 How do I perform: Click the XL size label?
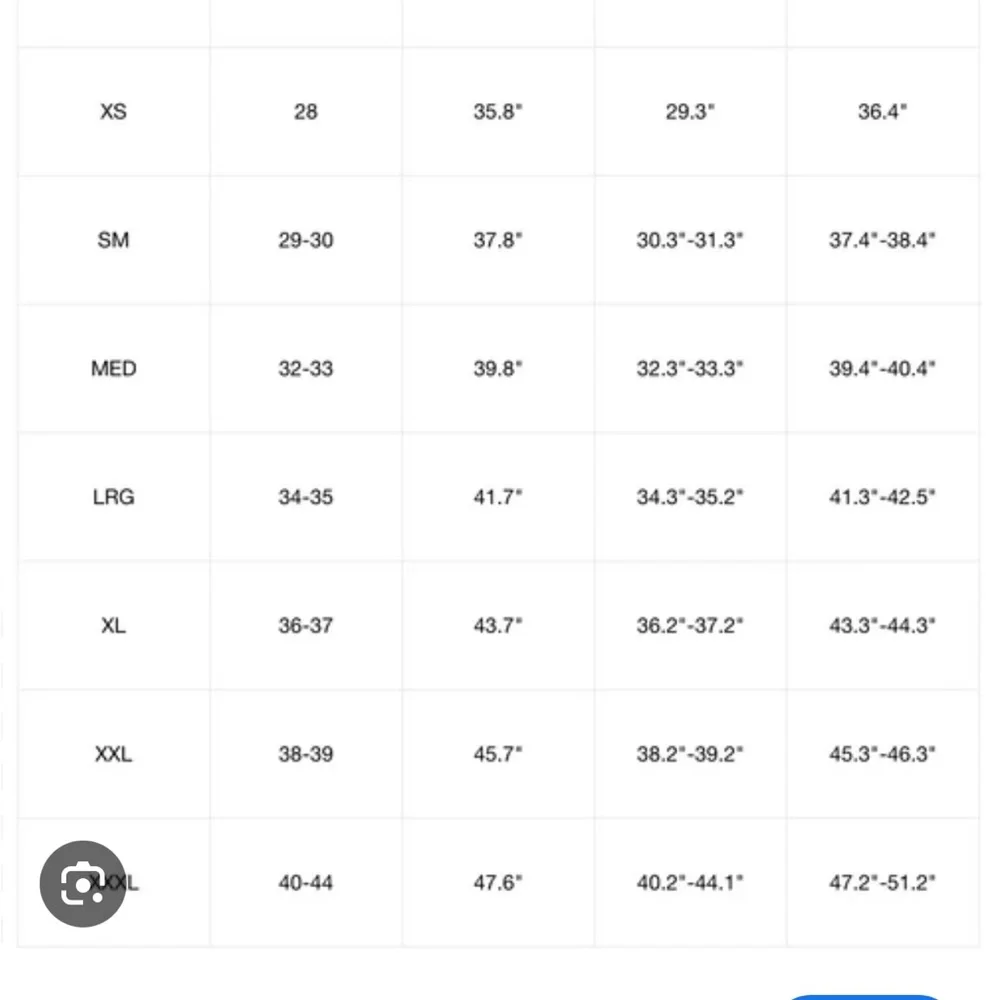click(x=114, y=626)
